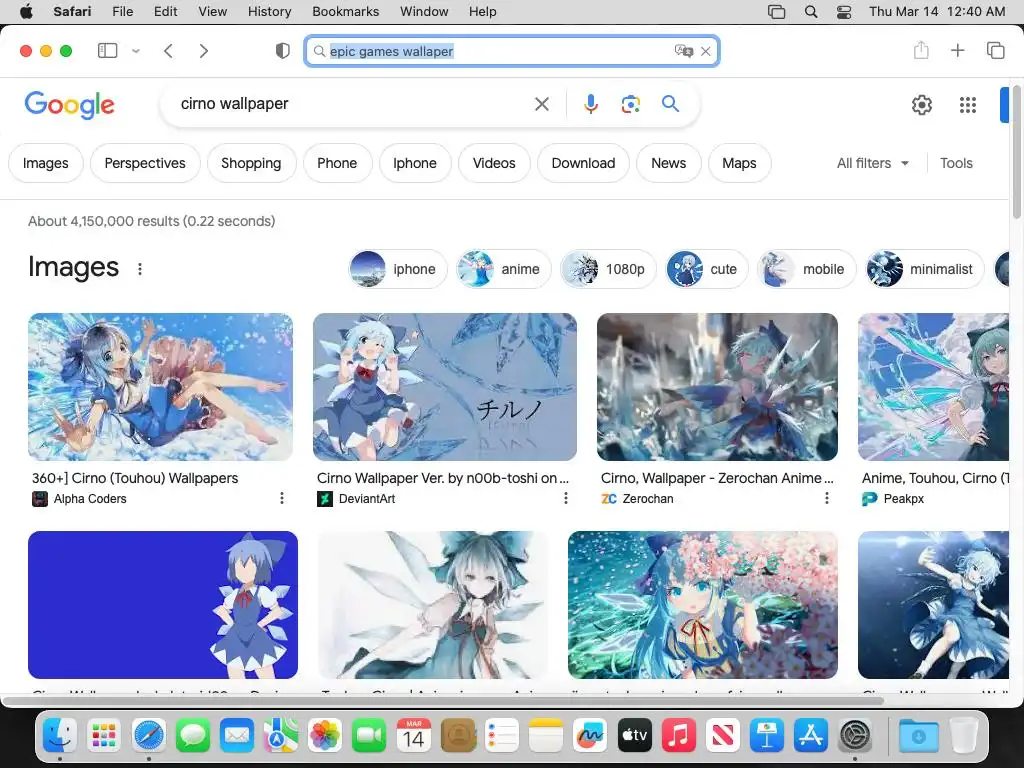Switch to the Maps filter chip
This screenshot has height=768, width=1024.
tap(739, 163)
